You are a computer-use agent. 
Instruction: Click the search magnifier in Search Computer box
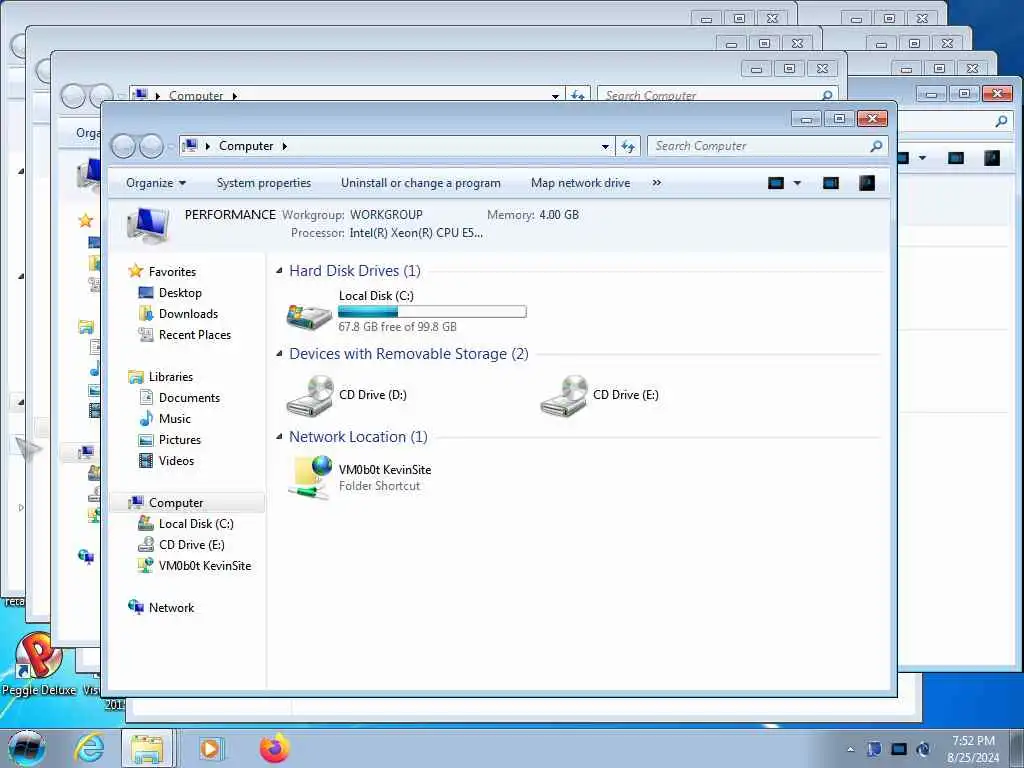pyautogui.click(x=876, y=146)
